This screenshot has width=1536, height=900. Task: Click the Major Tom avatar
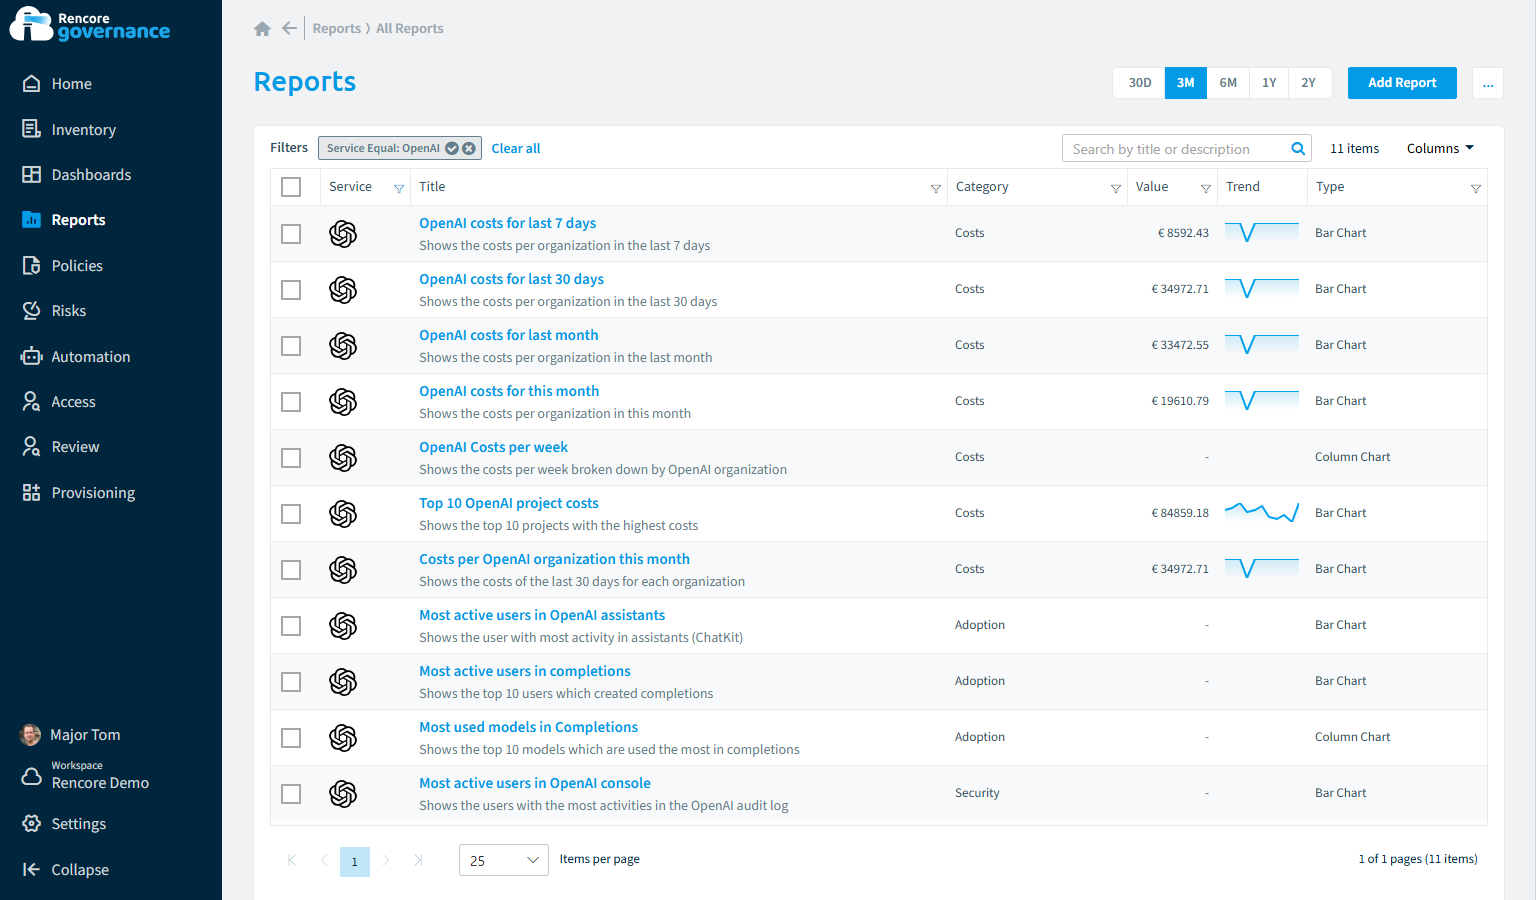31,735
